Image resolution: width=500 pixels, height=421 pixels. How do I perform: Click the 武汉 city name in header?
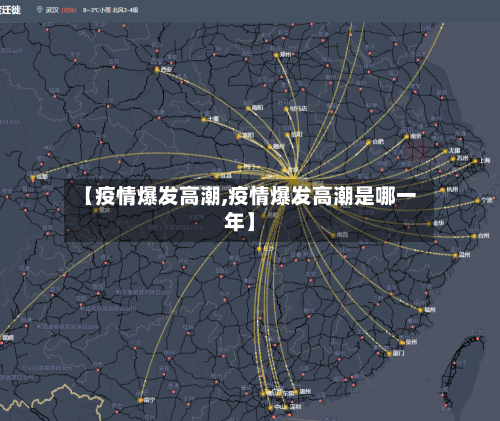pyautogui.click(x=52, y=10)
